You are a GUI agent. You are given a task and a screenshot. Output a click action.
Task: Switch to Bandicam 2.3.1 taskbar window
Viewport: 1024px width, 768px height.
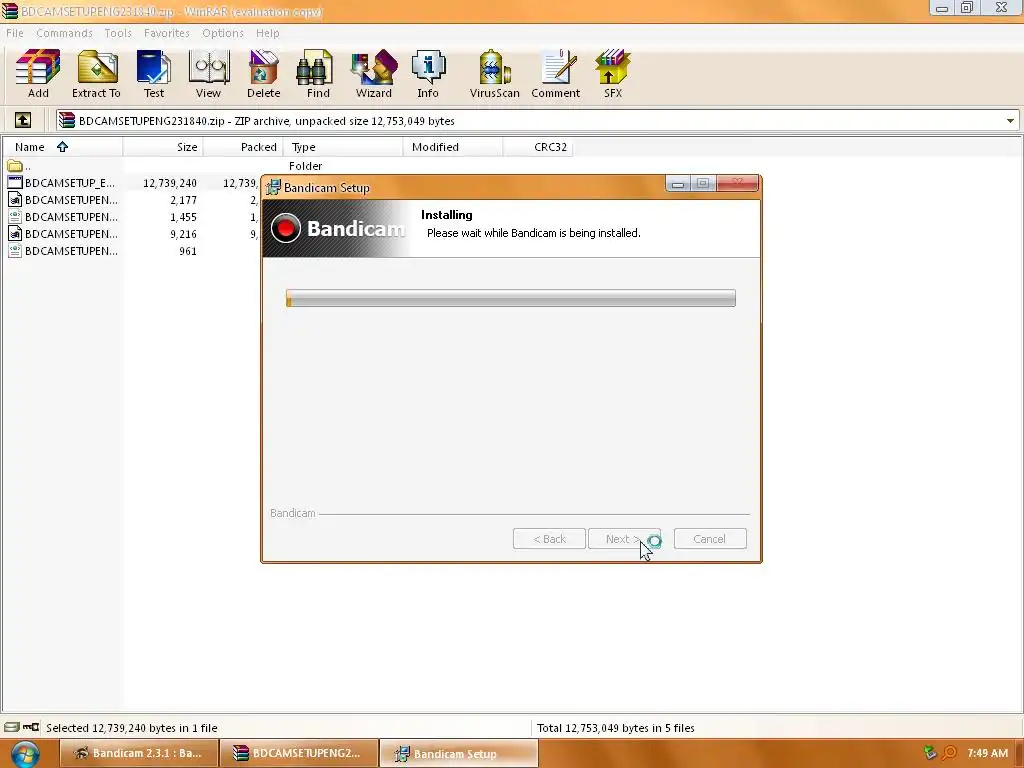click(138, 753)
